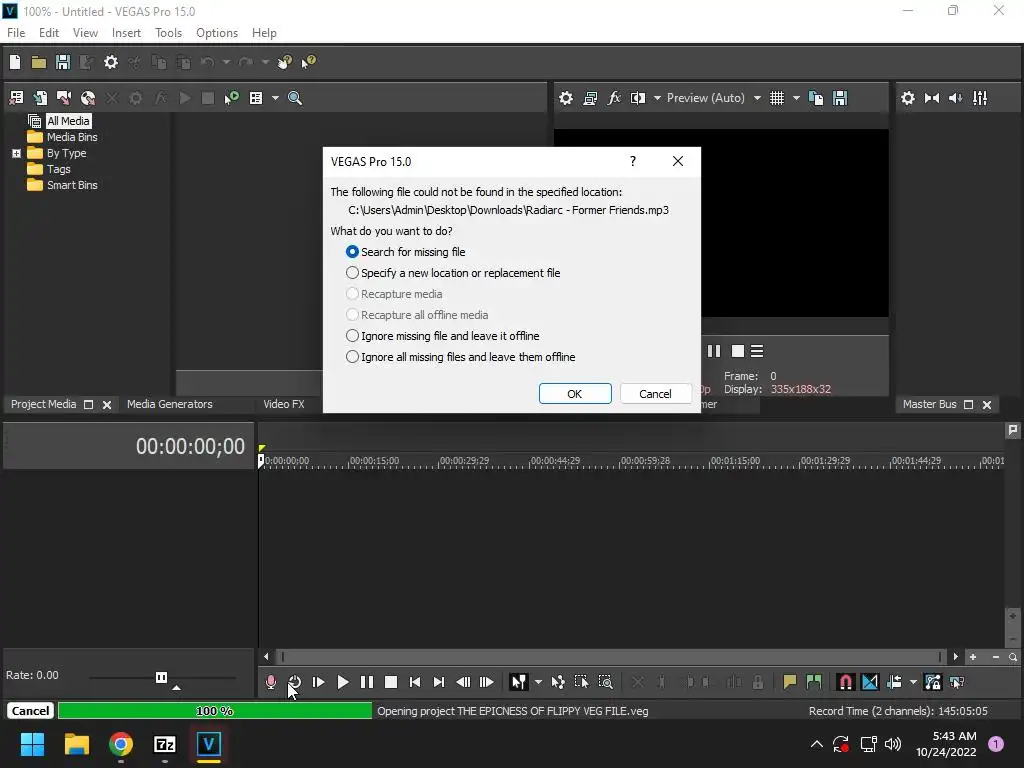Viewport: 1024px width, 768px height.
Task: Open the mixing console icon
Action: tap(980, 98)
